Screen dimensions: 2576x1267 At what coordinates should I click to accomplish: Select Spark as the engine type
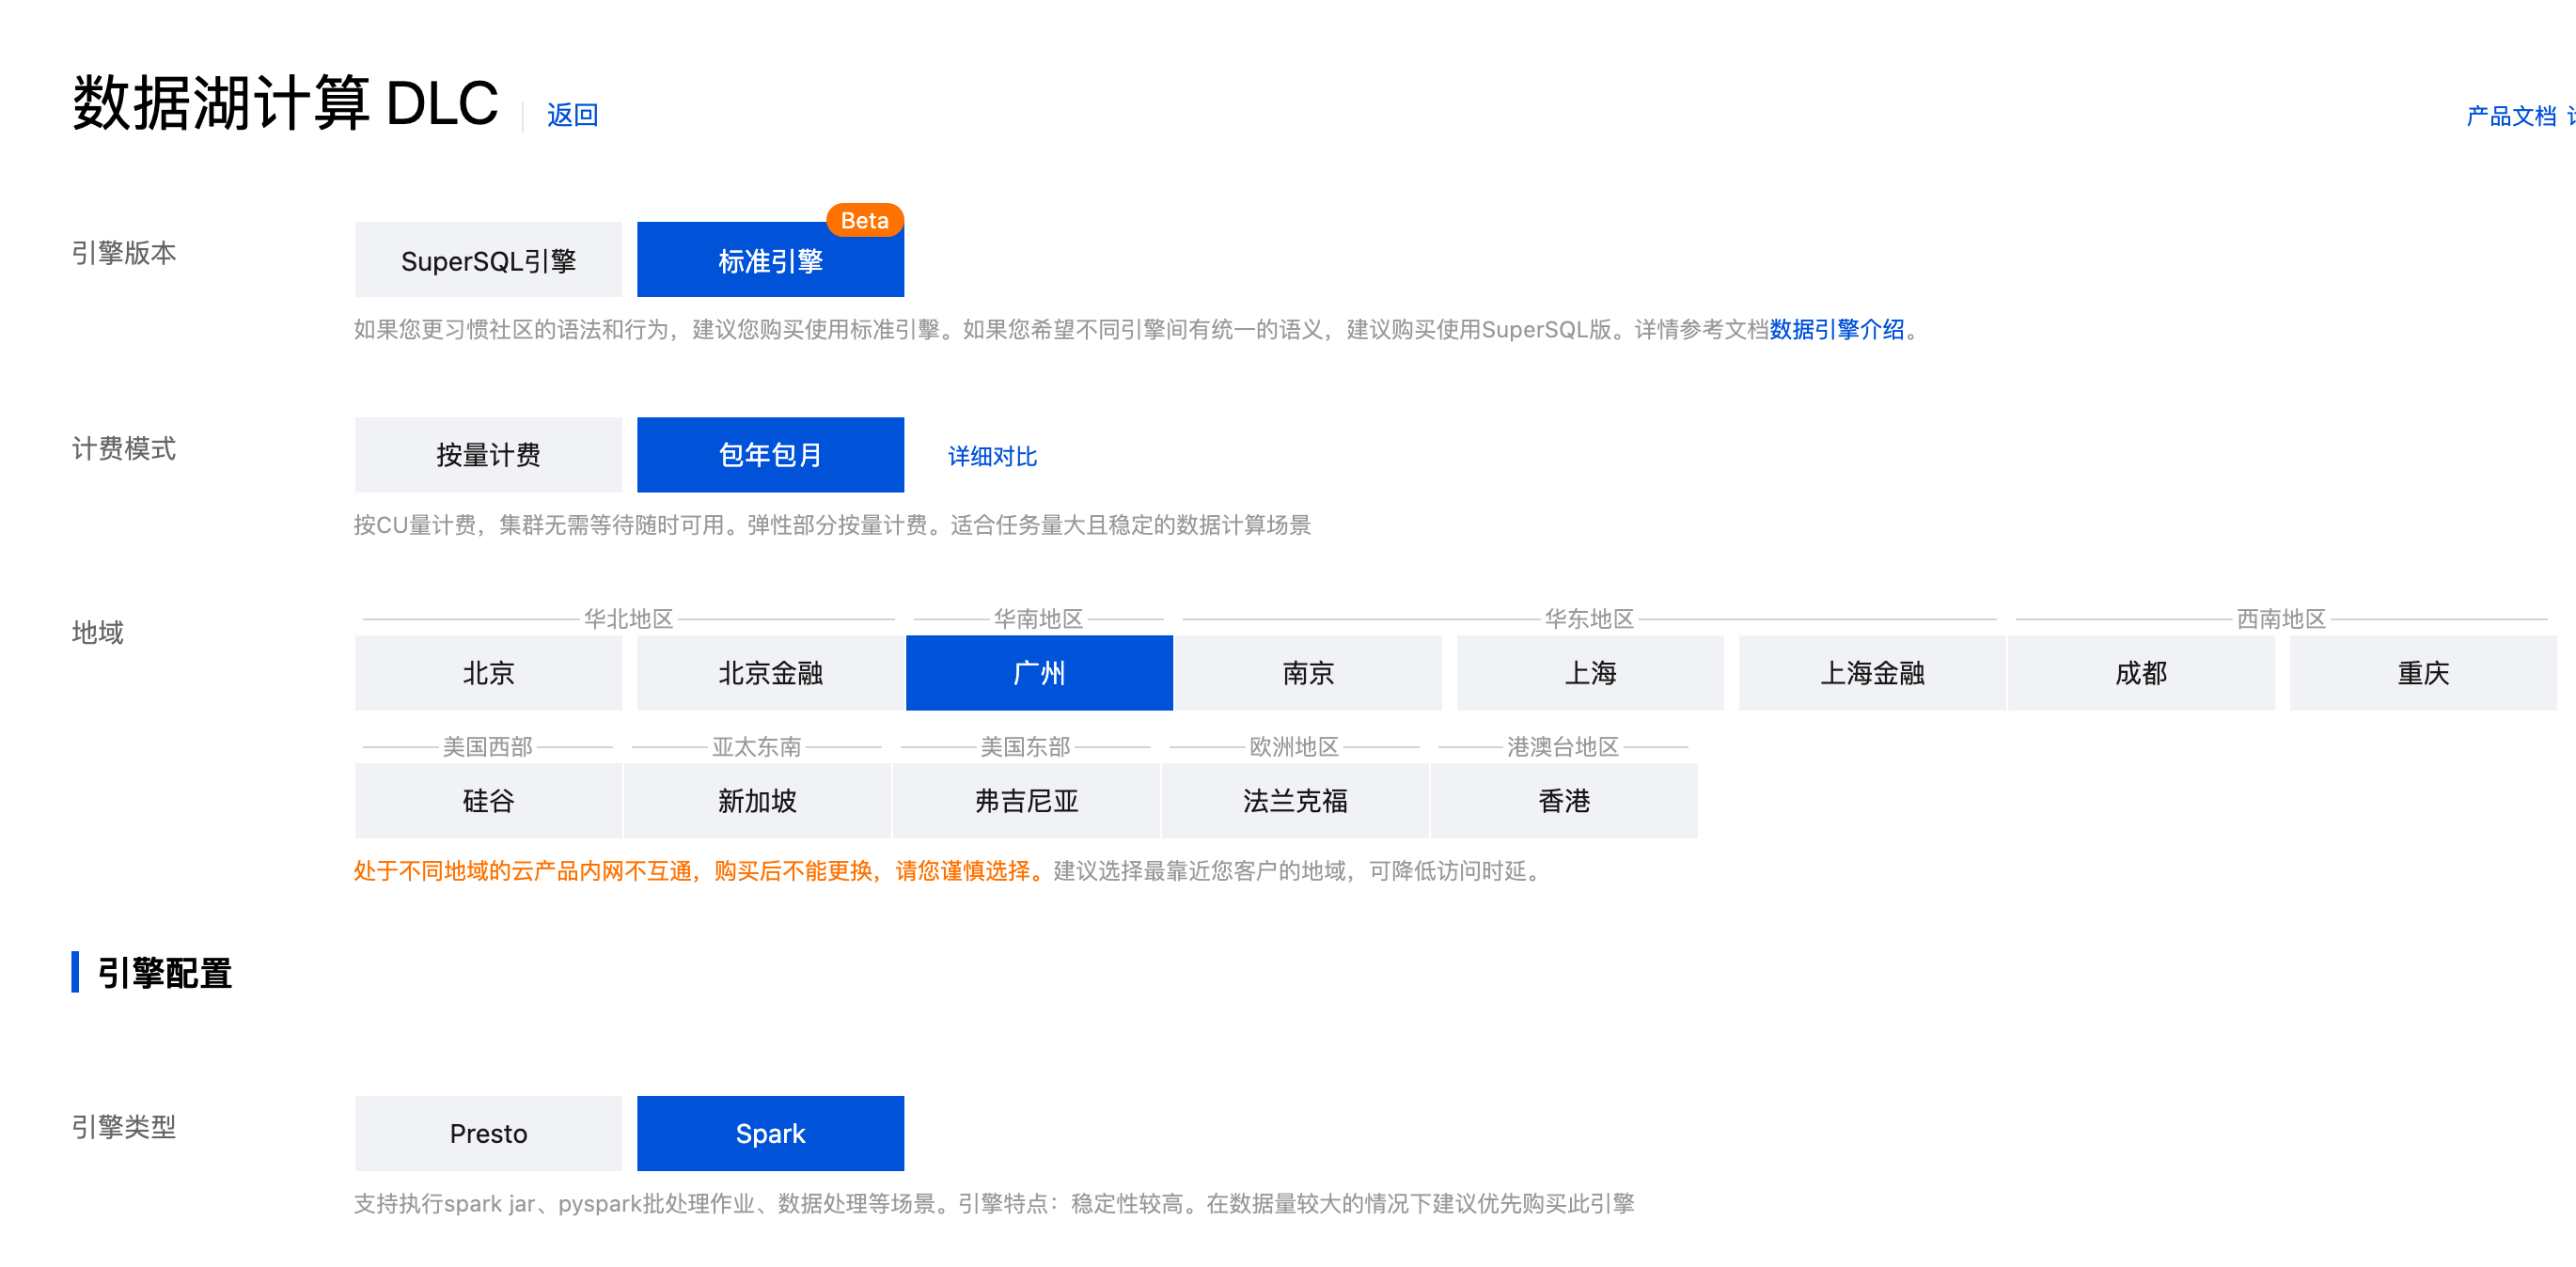click(x=770, y=1133)
